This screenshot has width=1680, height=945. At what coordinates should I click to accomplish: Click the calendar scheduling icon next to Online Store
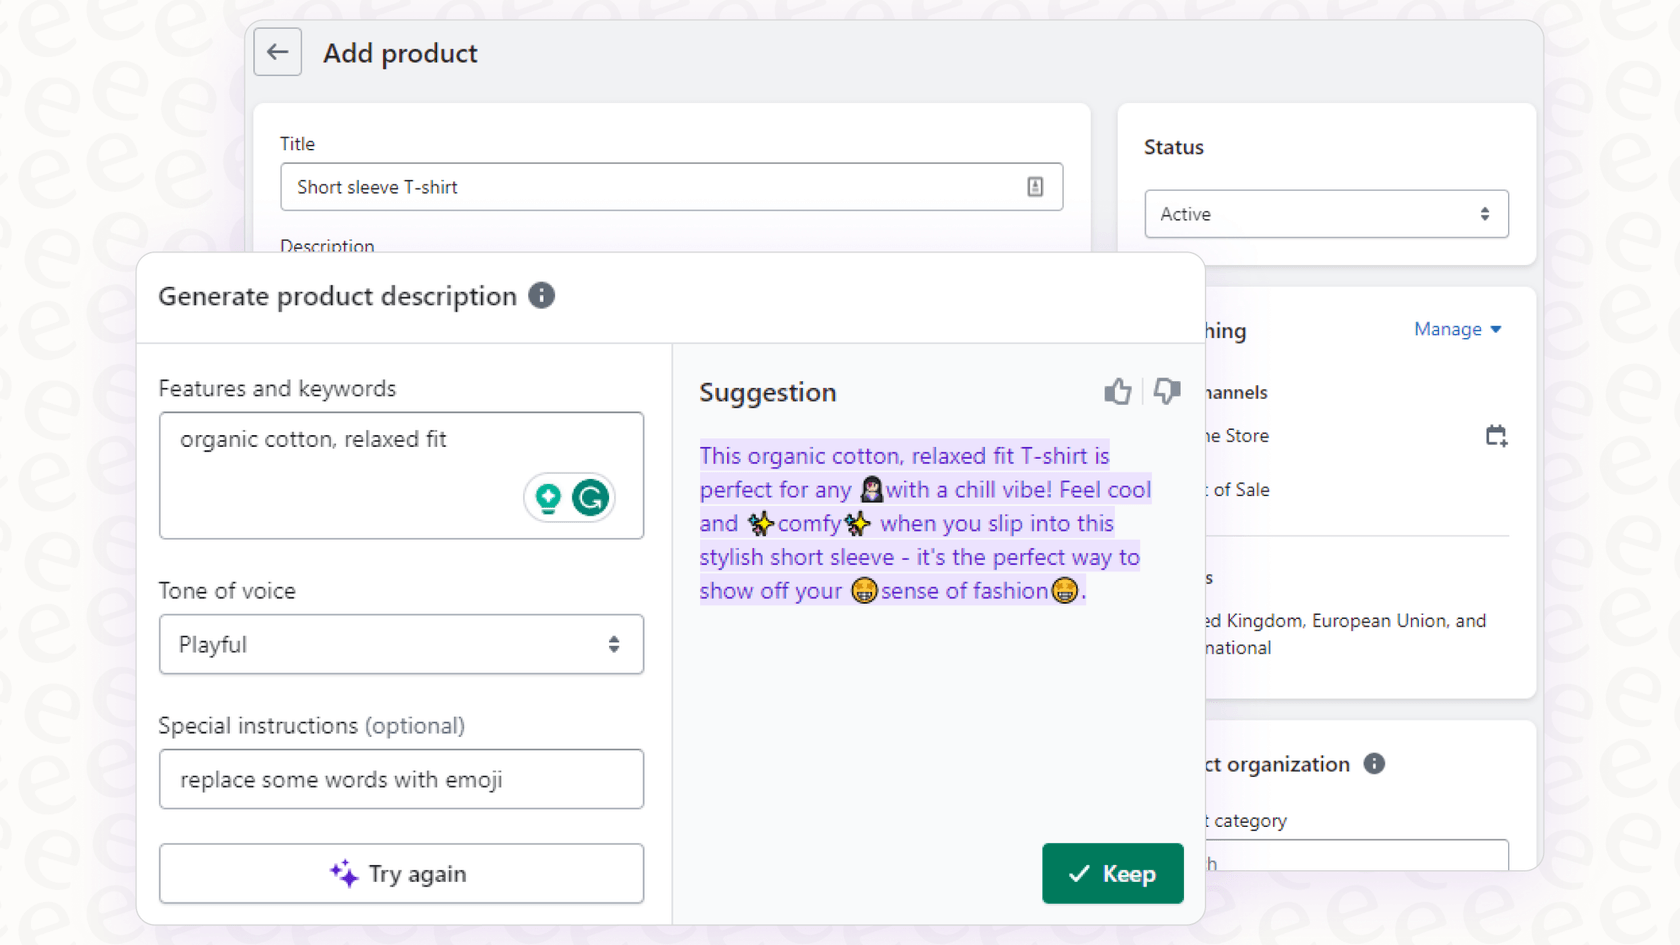pyautogui.click(x=1496, y=435)
